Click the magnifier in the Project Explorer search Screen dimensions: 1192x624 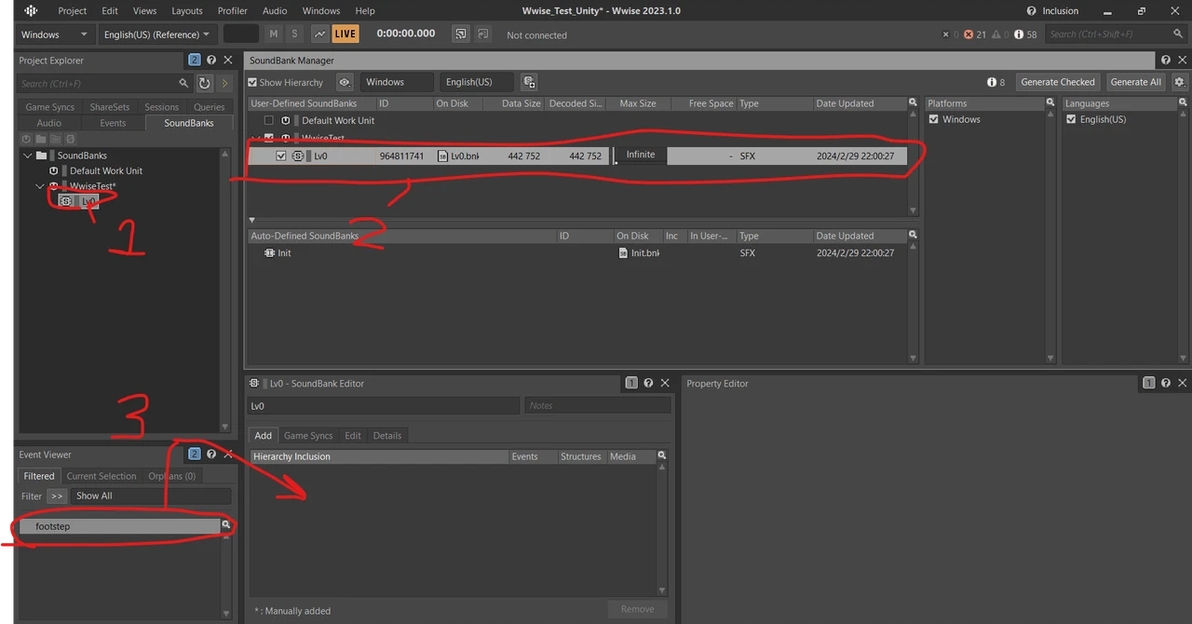[183, 83]
